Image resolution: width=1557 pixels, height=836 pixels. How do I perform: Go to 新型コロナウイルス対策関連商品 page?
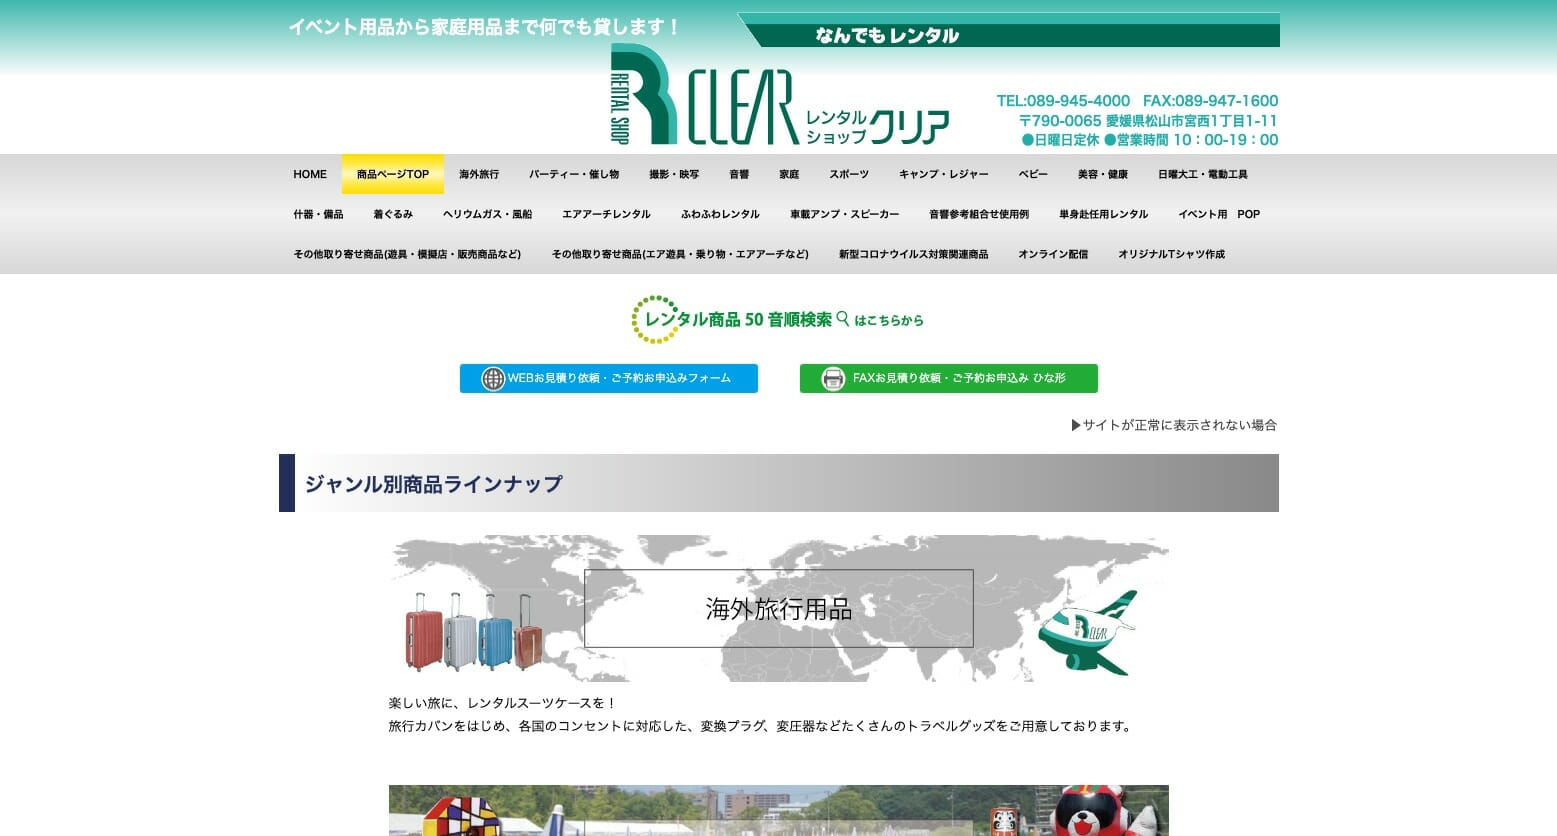(913, 254)
